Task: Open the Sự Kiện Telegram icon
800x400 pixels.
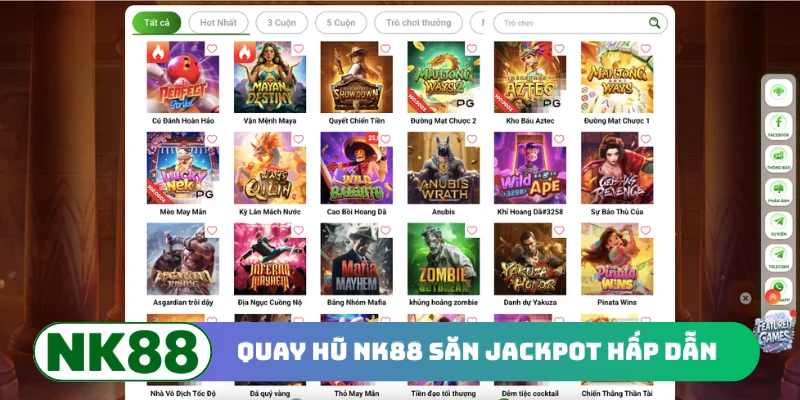Action: pyautogui.click(x=778, y=224)
